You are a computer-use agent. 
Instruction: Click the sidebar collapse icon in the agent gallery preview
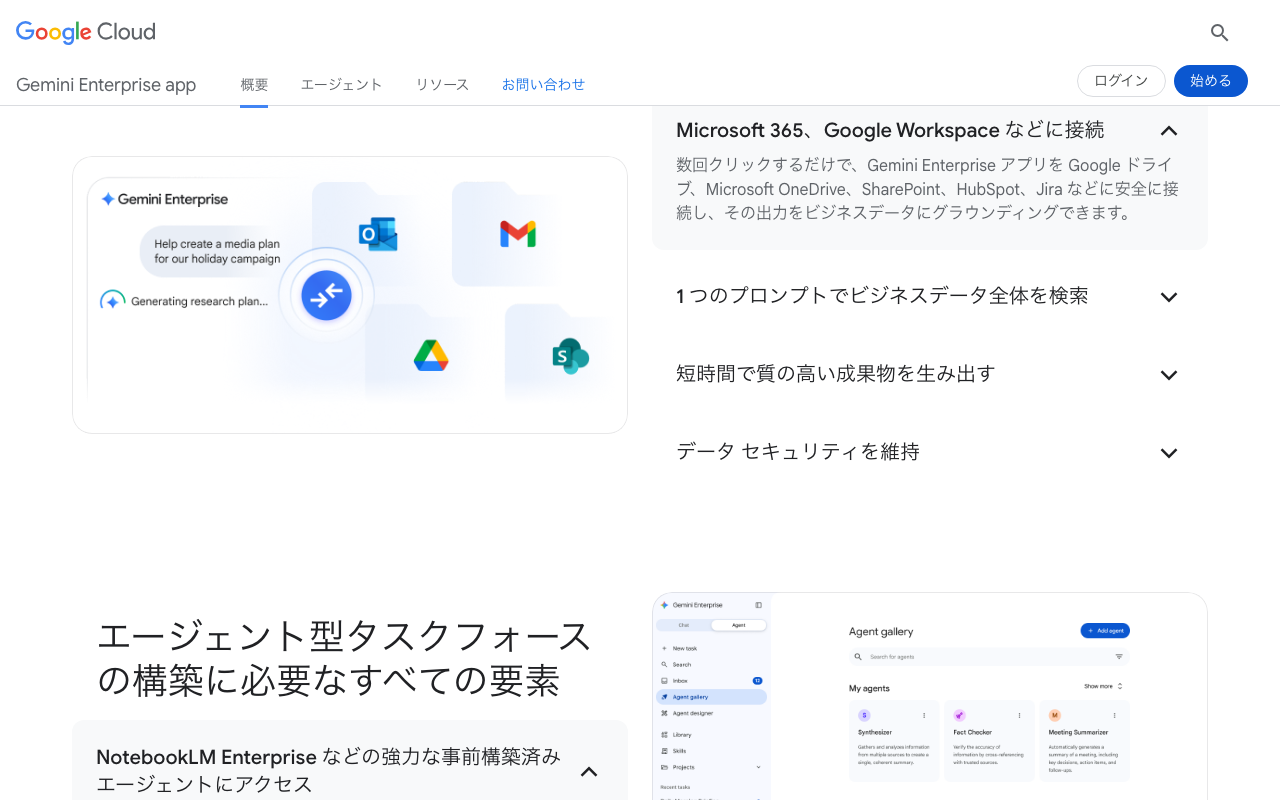[x=758, y=605]
